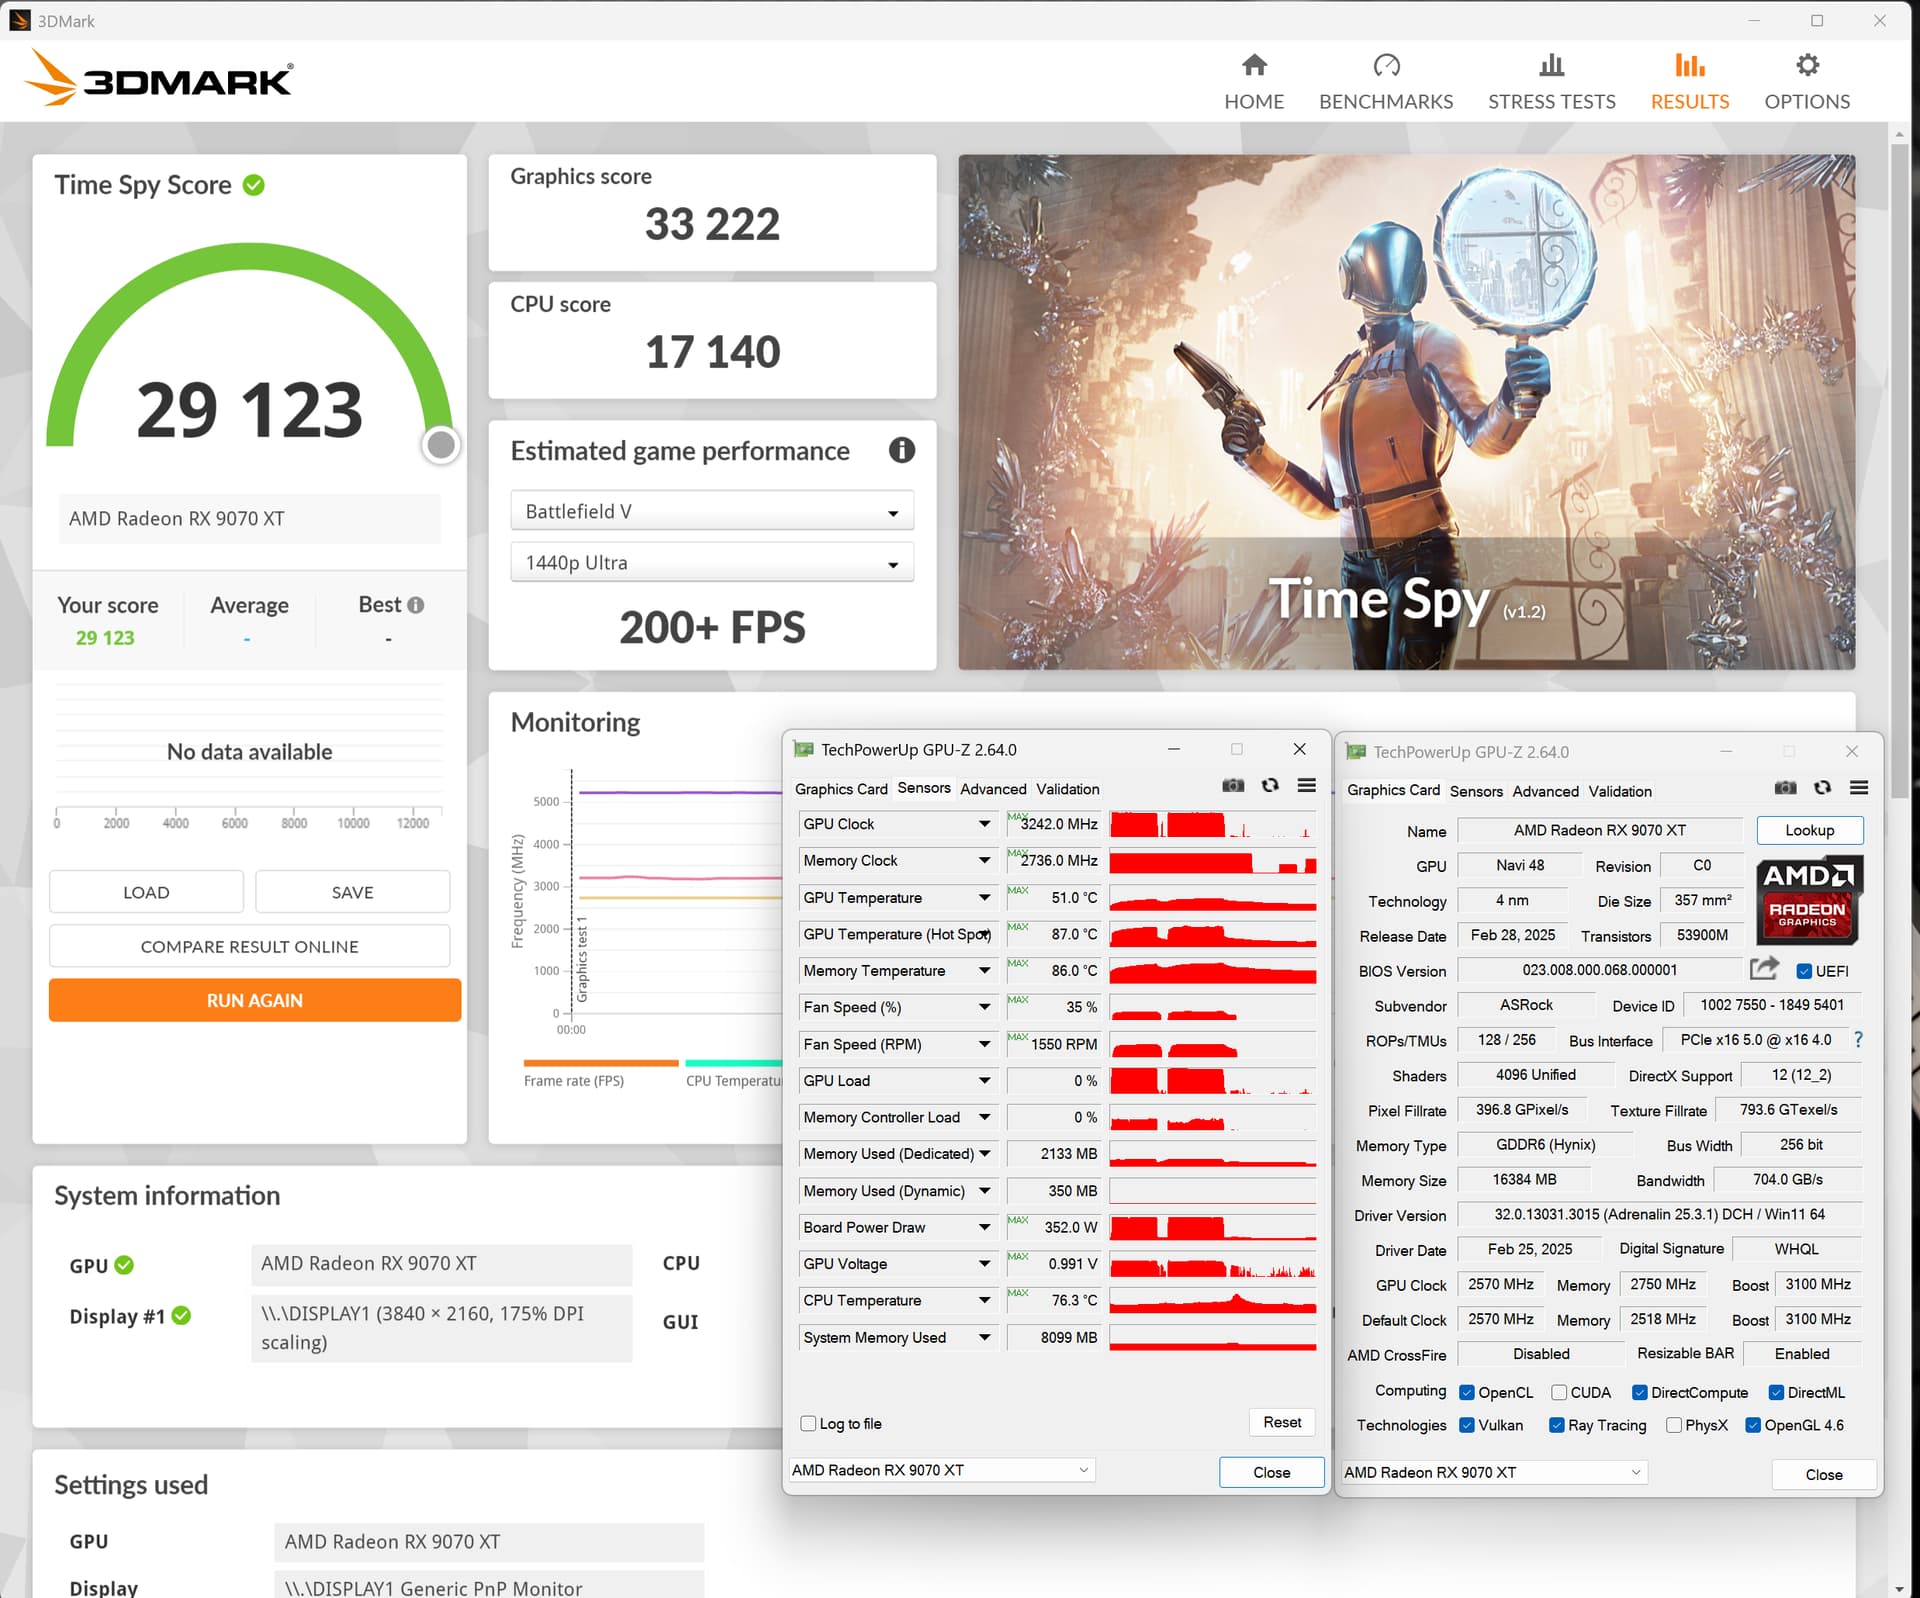Click the Bus Interface question mark
This screenshot has height=1598, width=1920.
1858,1040
